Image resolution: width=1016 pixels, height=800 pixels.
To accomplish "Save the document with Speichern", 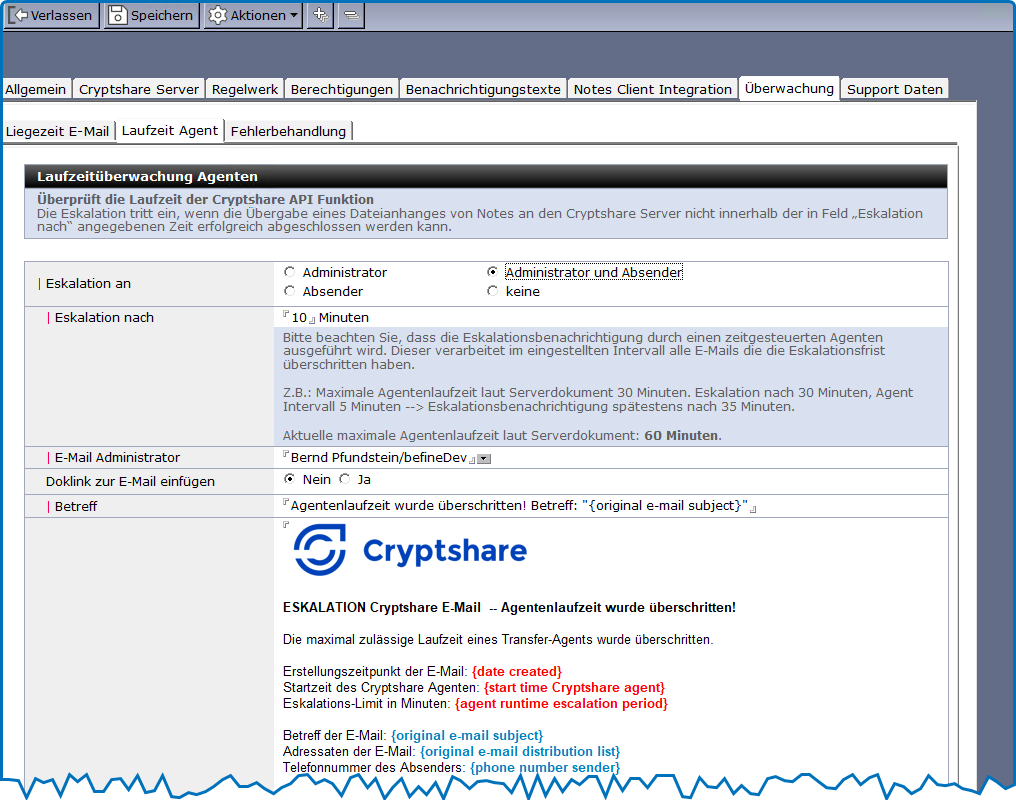I will pyautogui.click(x=151, y=15).
